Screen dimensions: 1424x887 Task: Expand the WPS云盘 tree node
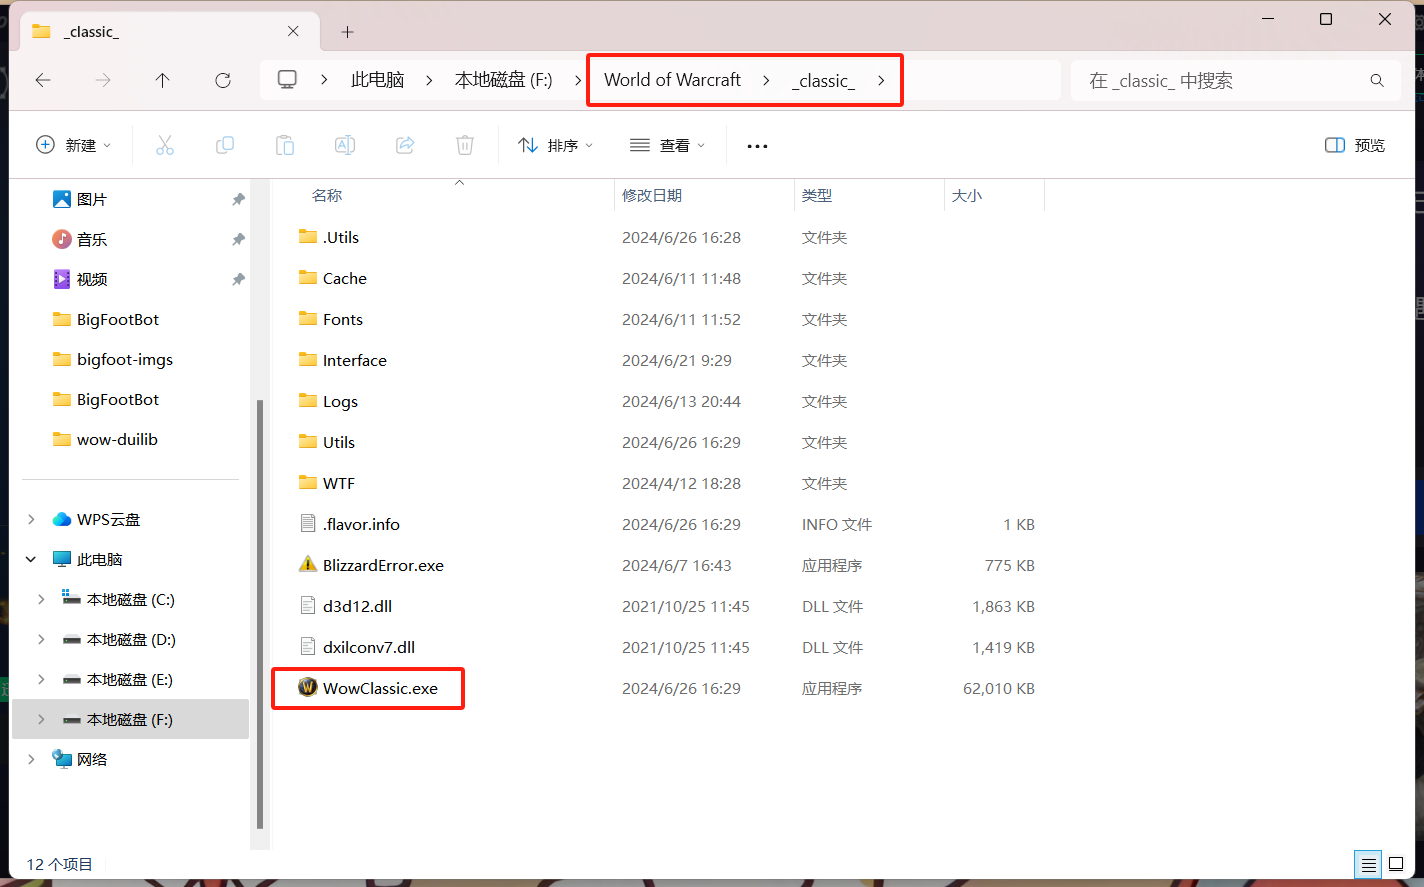tap(31, 519)
